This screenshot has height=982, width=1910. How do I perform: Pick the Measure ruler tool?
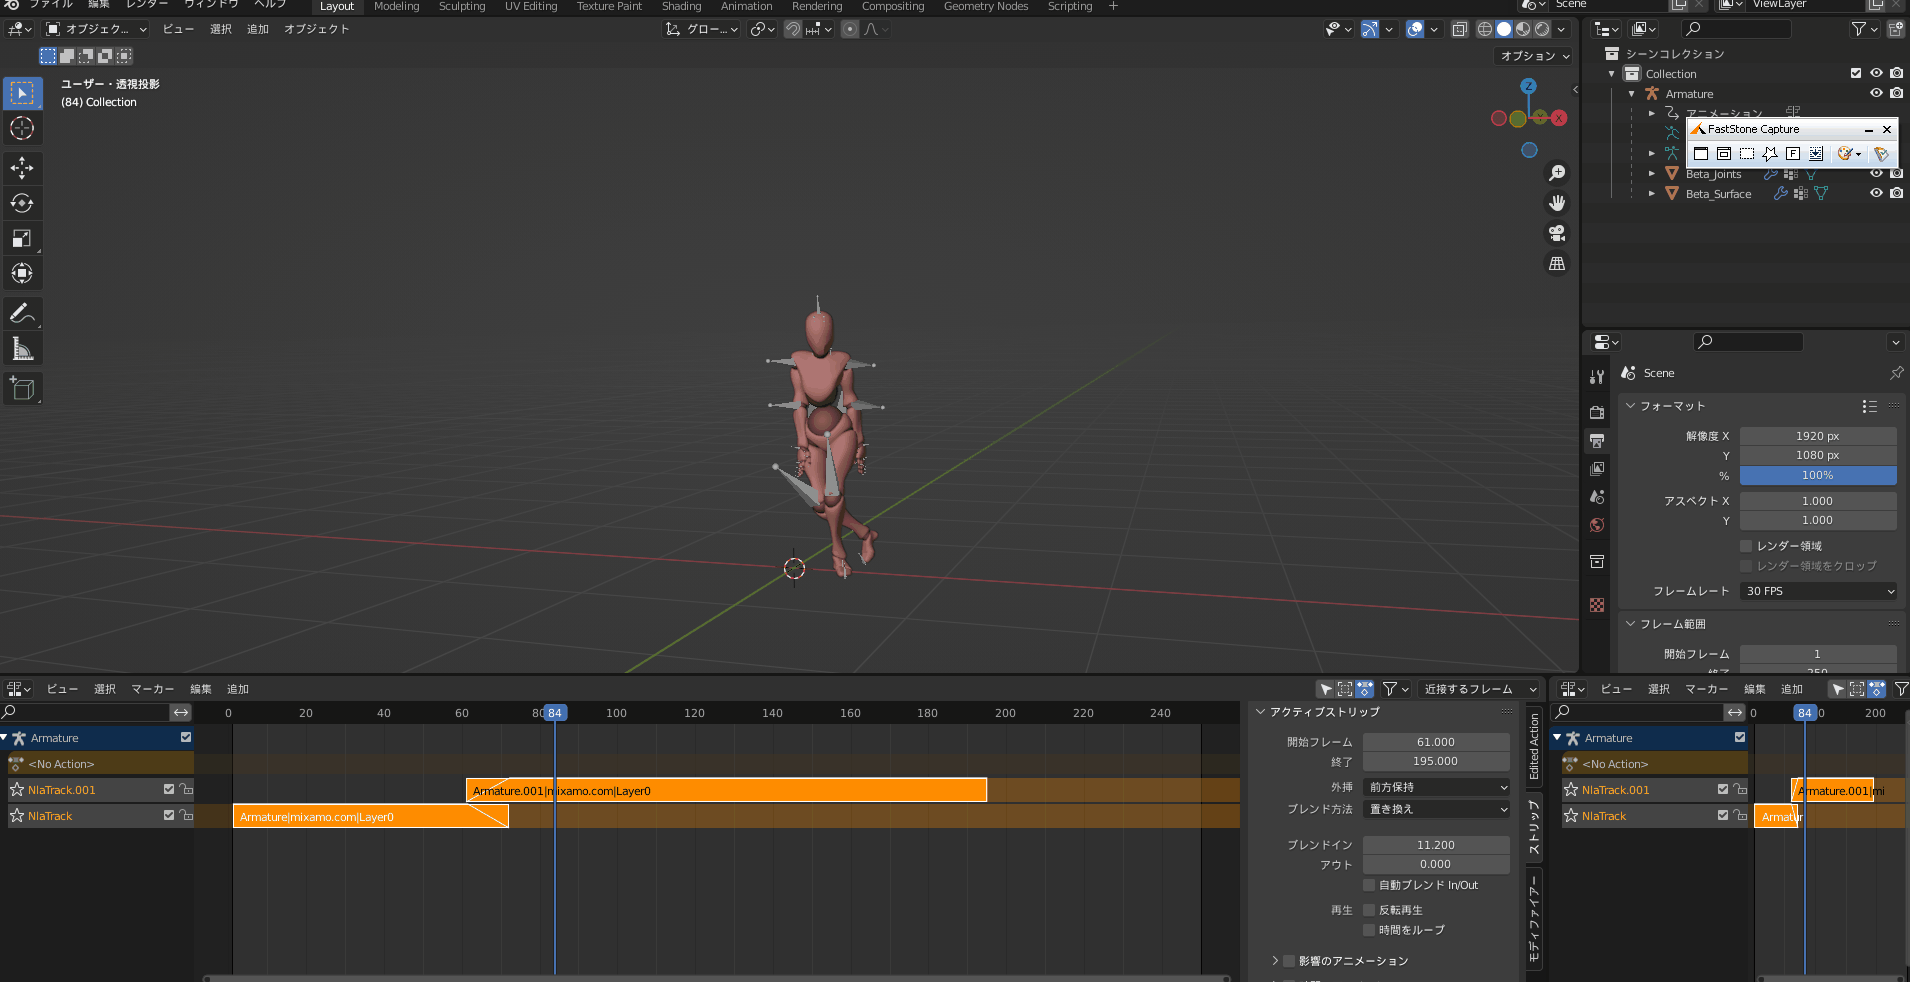(22, 348)
